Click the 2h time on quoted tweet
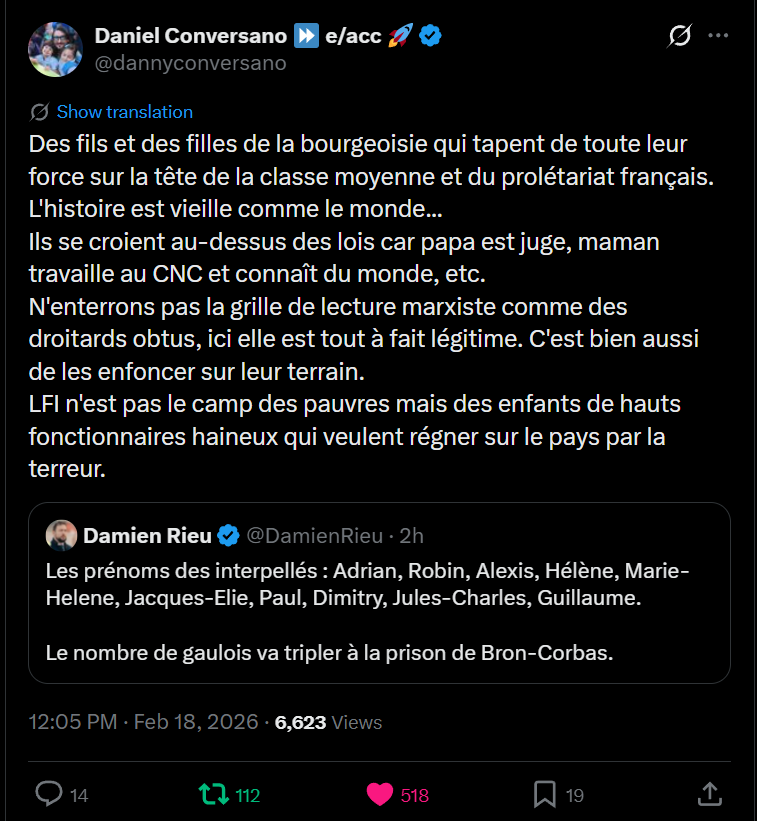 [x=411, y=536]
